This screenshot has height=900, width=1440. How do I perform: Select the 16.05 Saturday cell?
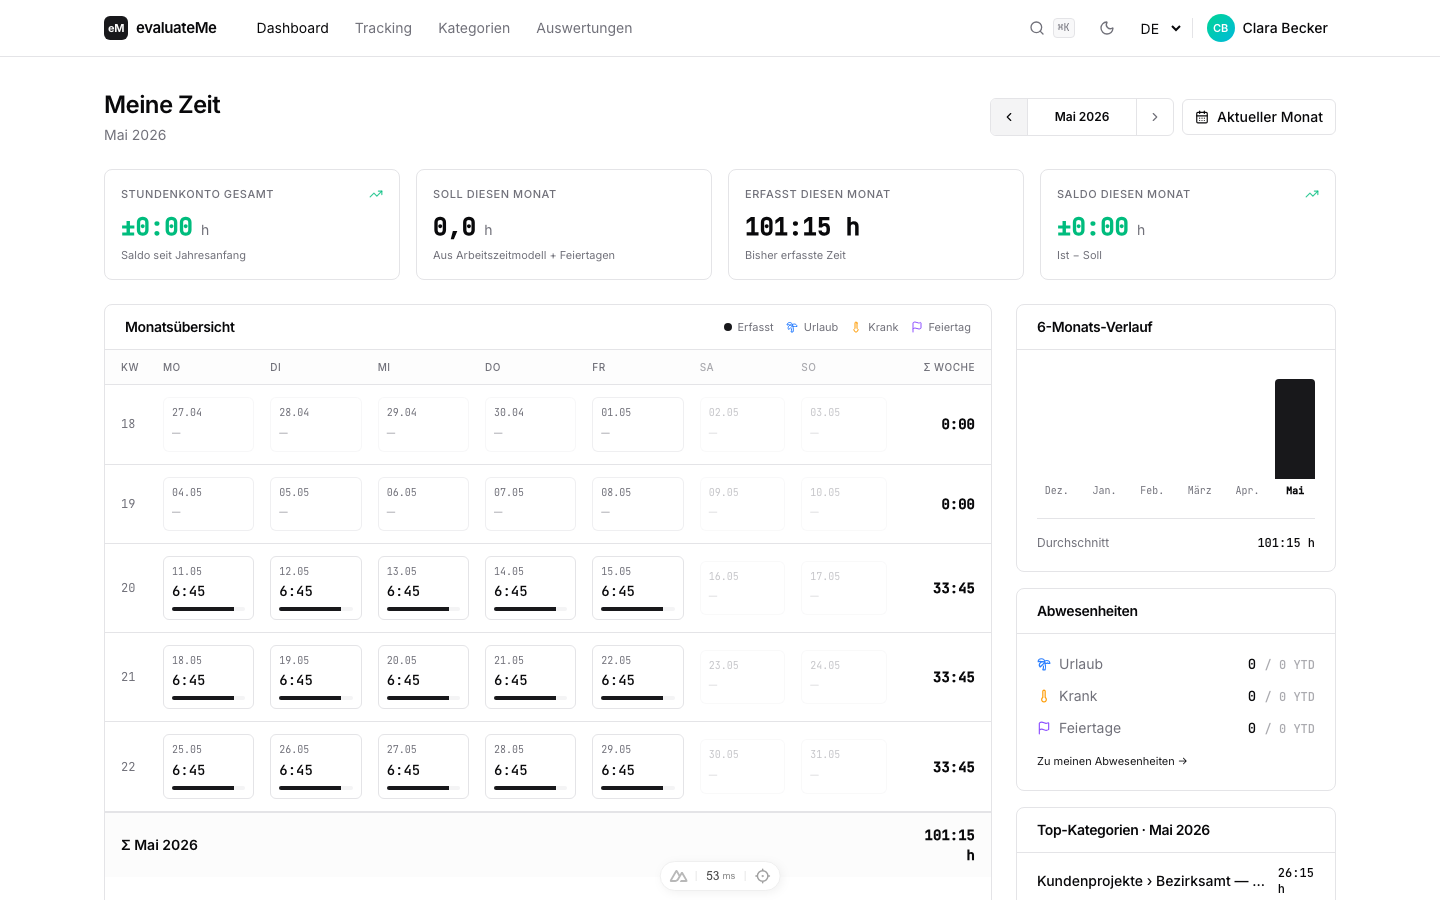(743, 588)
